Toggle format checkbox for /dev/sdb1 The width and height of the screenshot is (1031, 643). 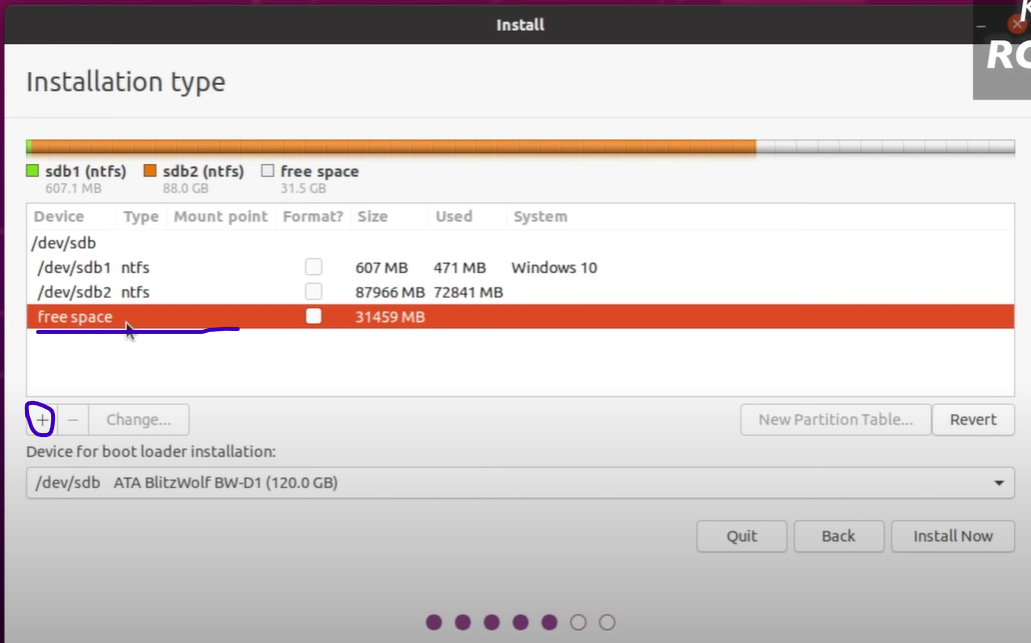314,267
